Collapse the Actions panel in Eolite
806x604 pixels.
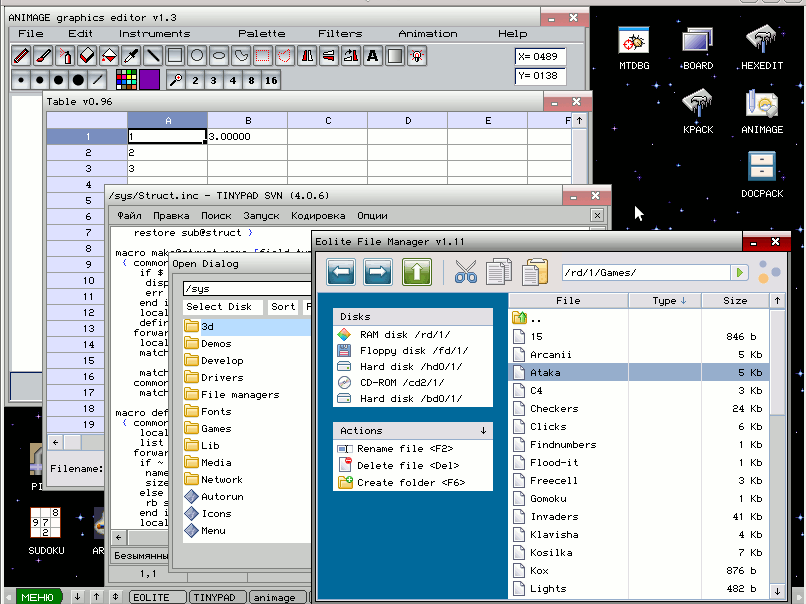(483, 430)
